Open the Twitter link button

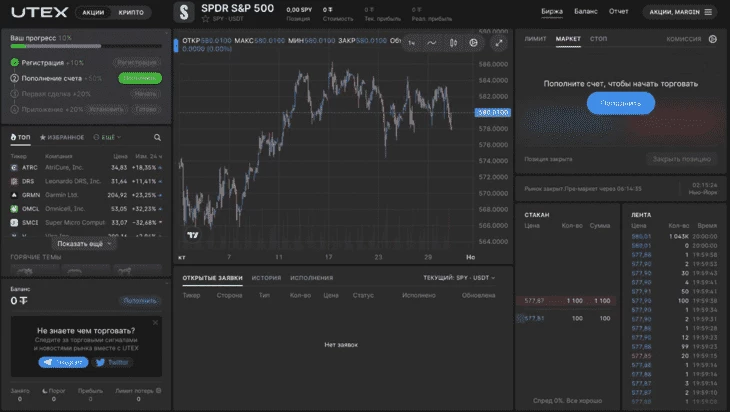(112, 362)
